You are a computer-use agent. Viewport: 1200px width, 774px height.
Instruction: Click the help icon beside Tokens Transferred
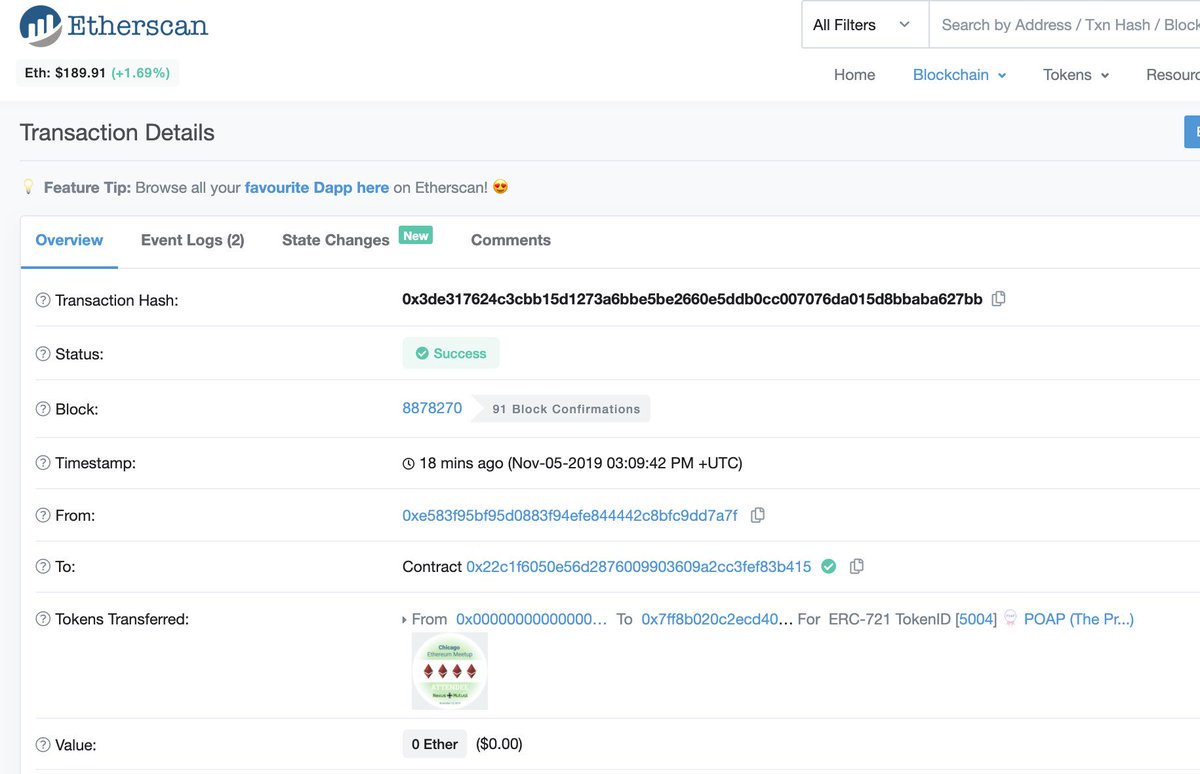point(43,619)
